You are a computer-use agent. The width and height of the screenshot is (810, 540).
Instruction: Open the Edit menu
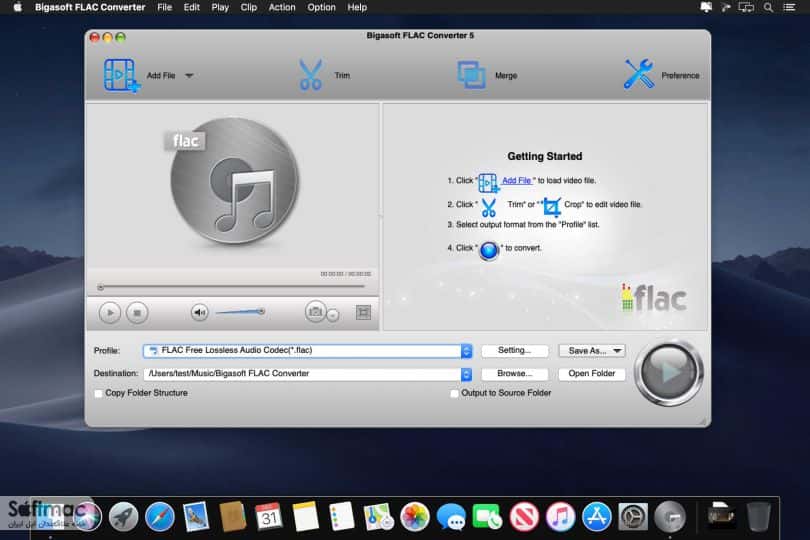(x=192, y=7)
